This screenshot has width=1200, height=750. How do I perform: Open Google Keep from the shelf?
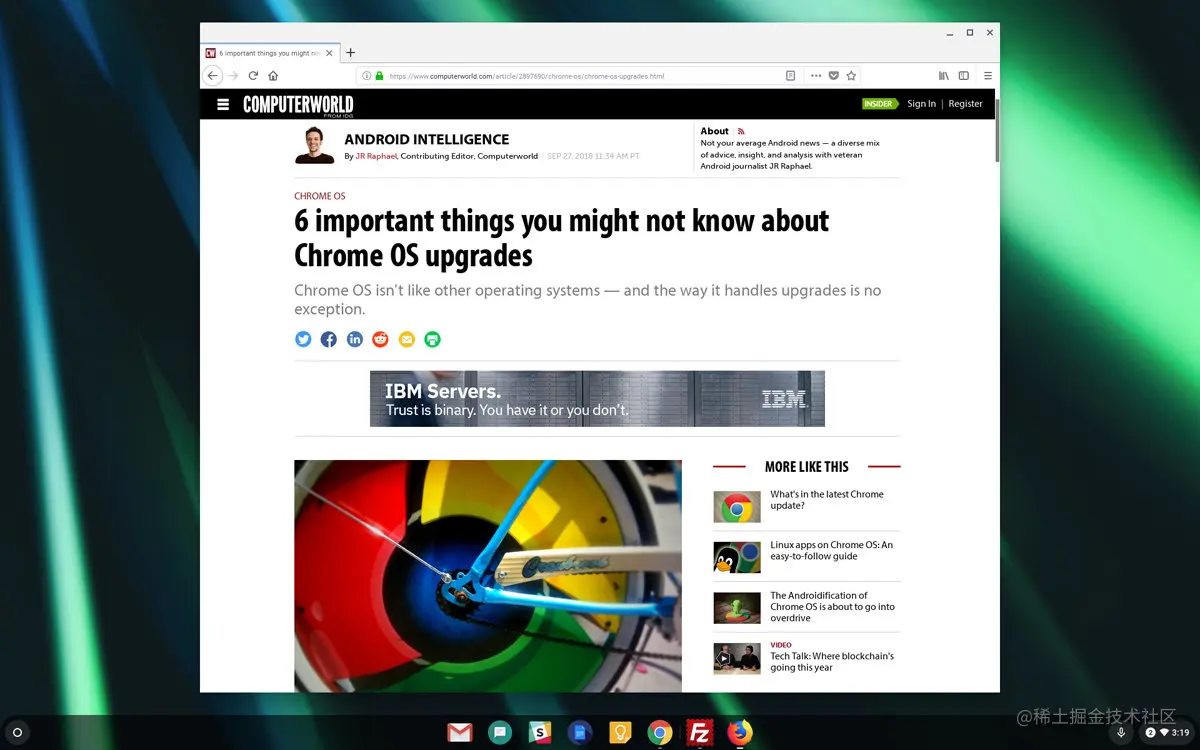pos(620,733)
